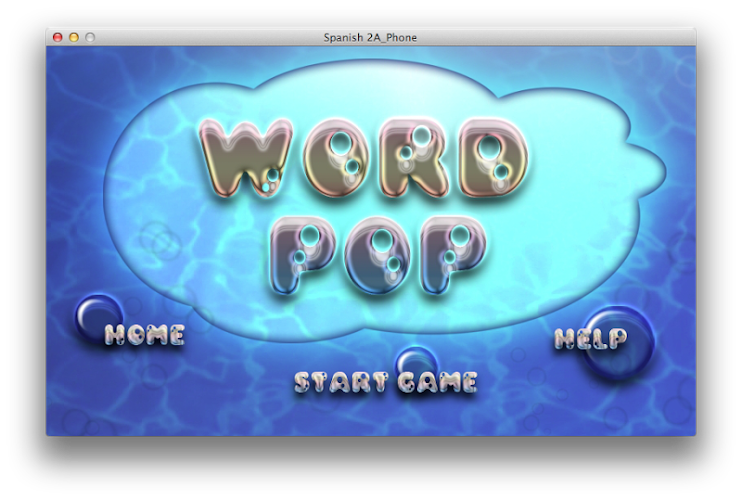Minimize the window with yellow button
The image size is (742, 500).
click(74, 37)
